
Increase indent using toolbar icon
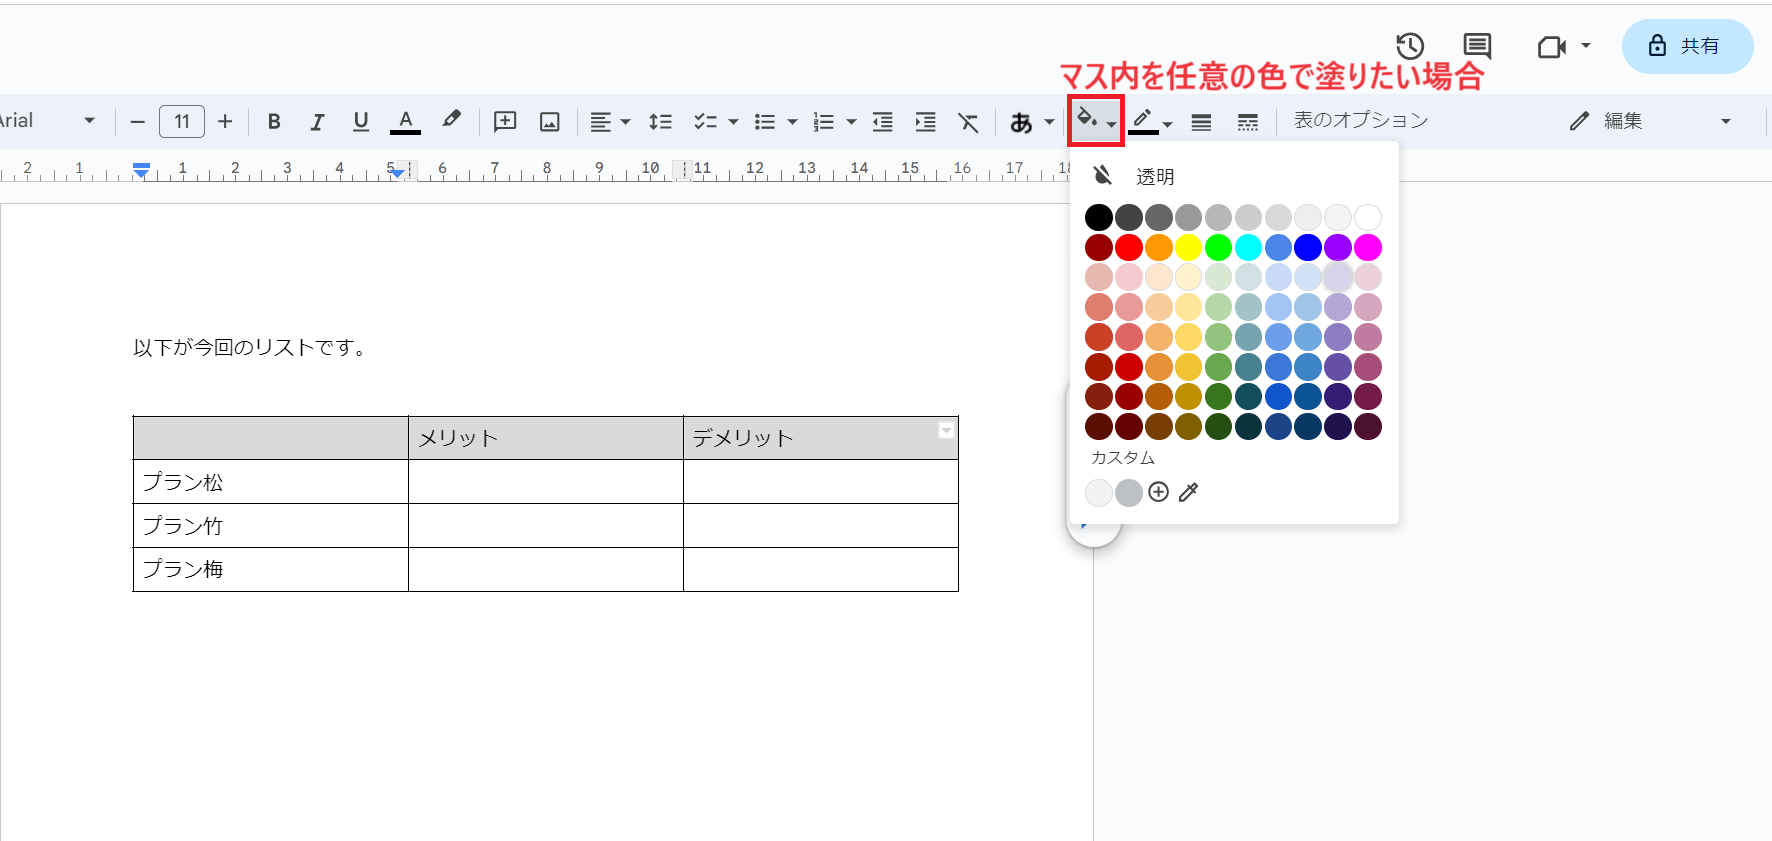tap(926, 122)
